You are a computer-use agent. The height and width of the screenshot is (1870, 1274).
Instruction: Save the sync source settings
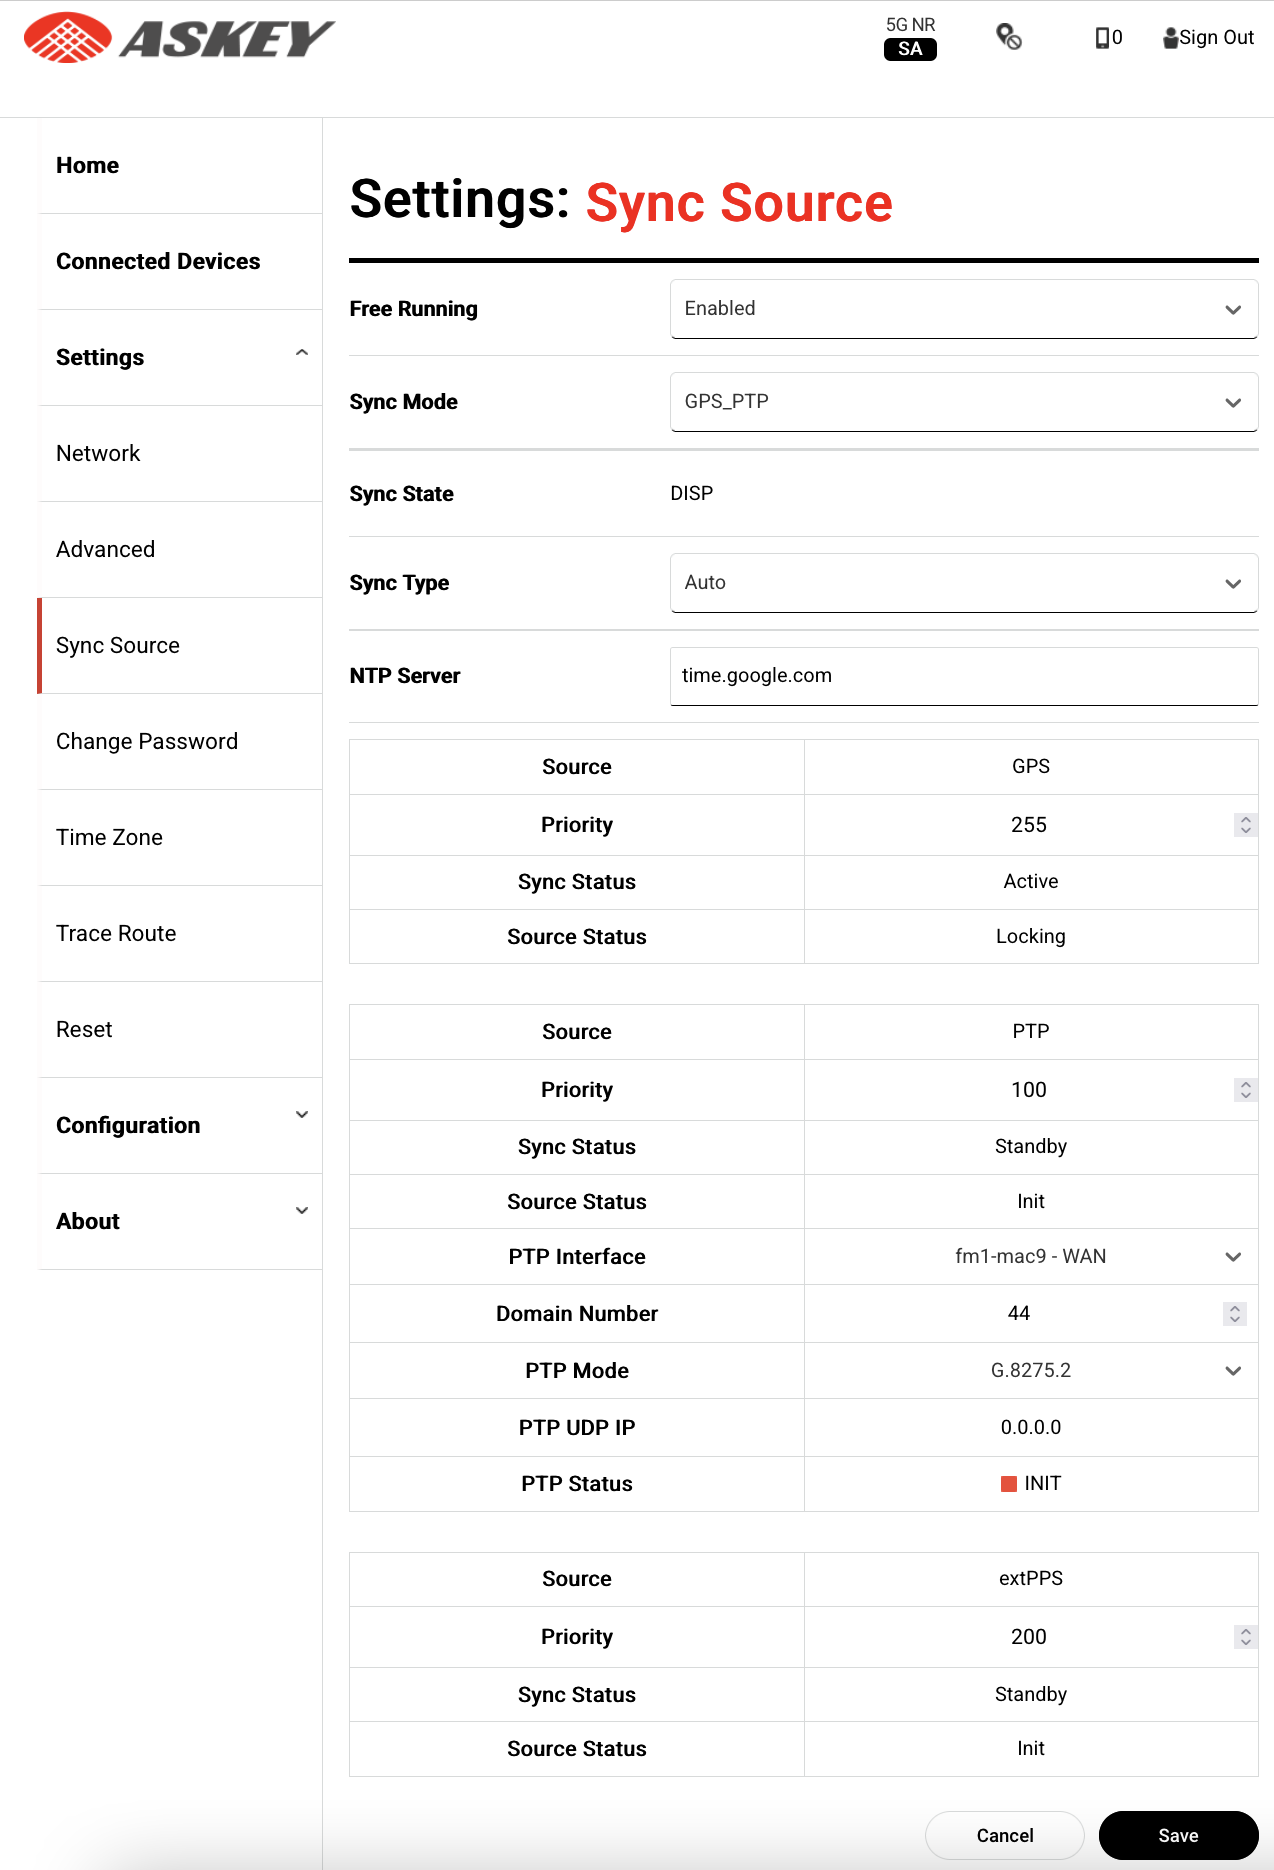pyautogui.click(x=1178, y=1835)
